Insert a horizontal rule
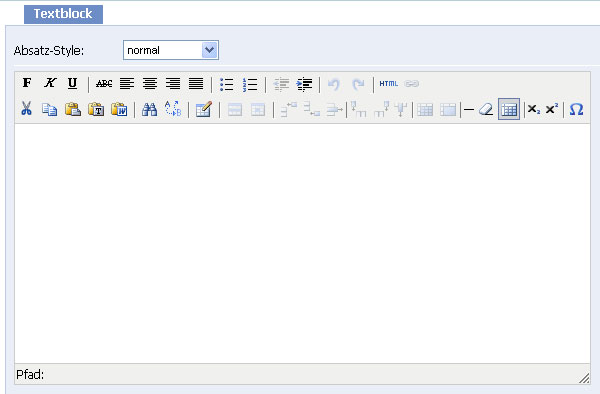The width and height of the screenshot is (600, 394). (x=469, y=110)
